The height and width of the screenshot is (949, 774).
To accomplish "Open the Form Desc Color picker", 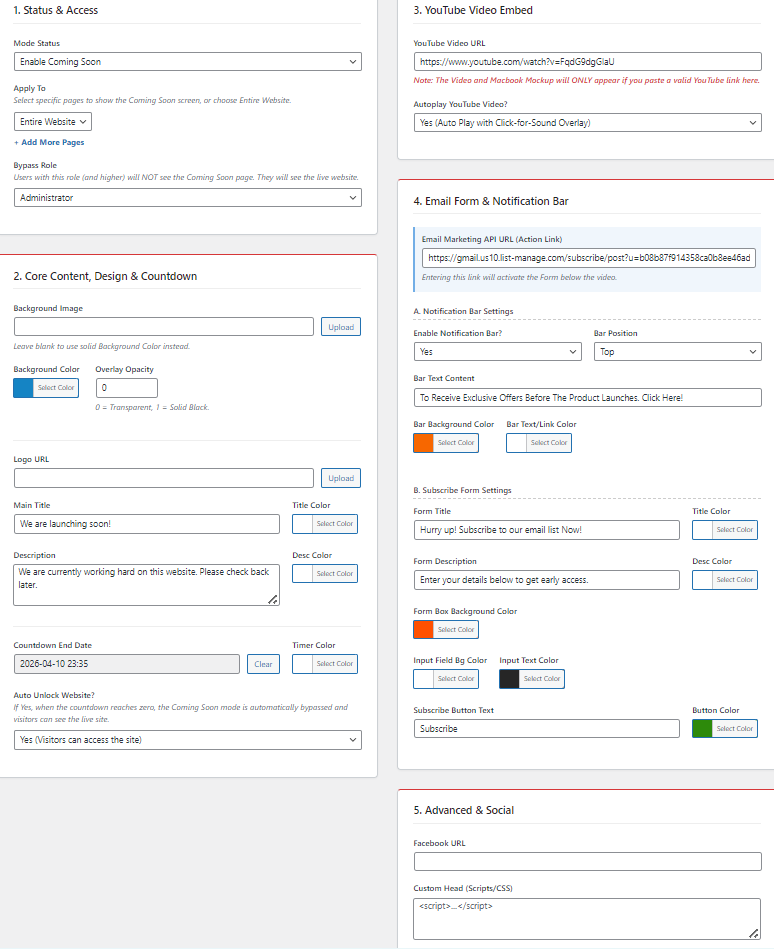I will point(725,580).
